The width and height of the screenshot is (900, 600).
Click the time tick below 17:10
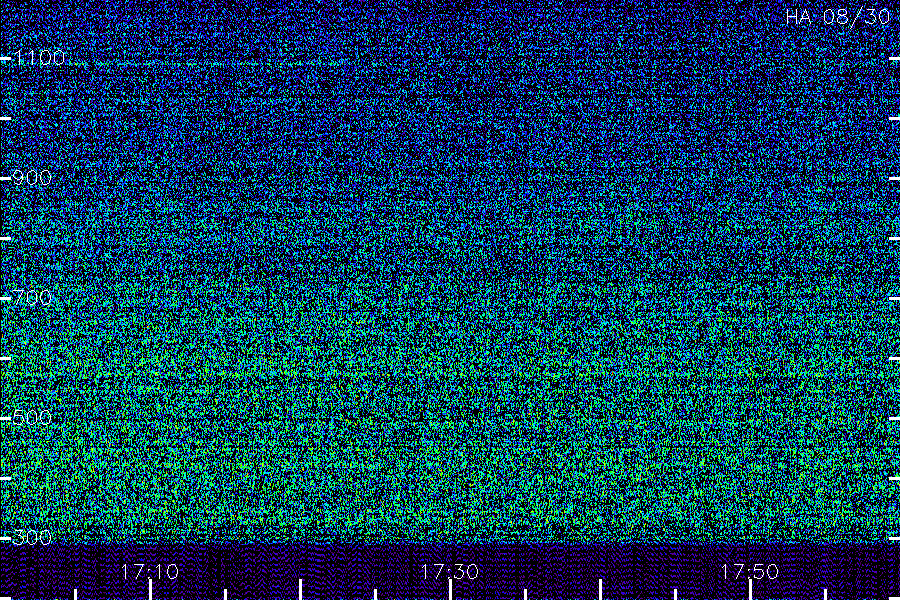[150, 590]
